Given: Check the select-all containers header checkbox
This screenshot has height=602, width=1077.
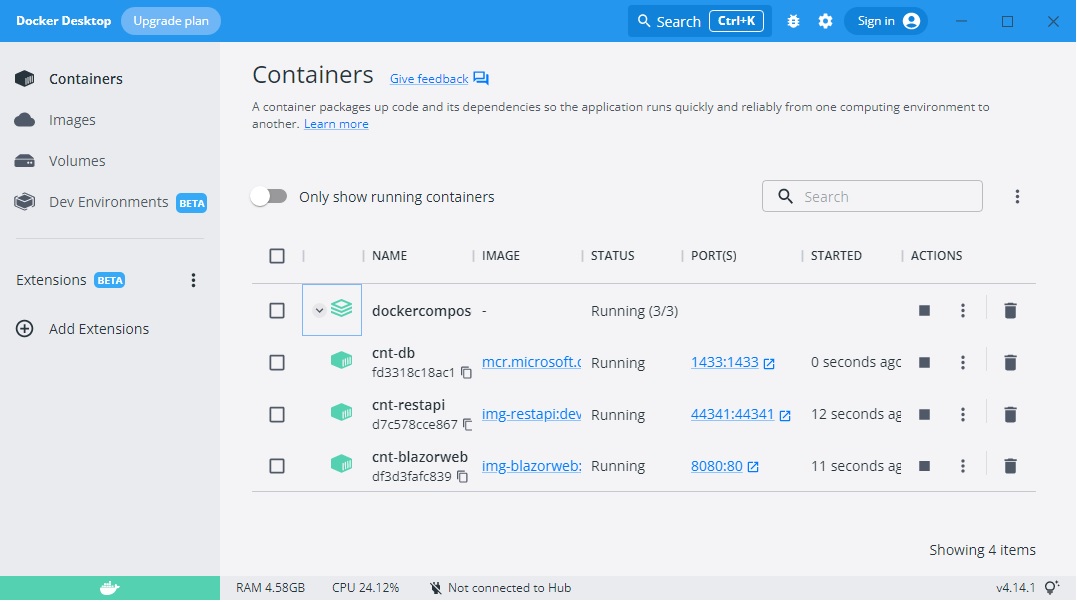Looking at the screenshot, I should coord(277,256).
